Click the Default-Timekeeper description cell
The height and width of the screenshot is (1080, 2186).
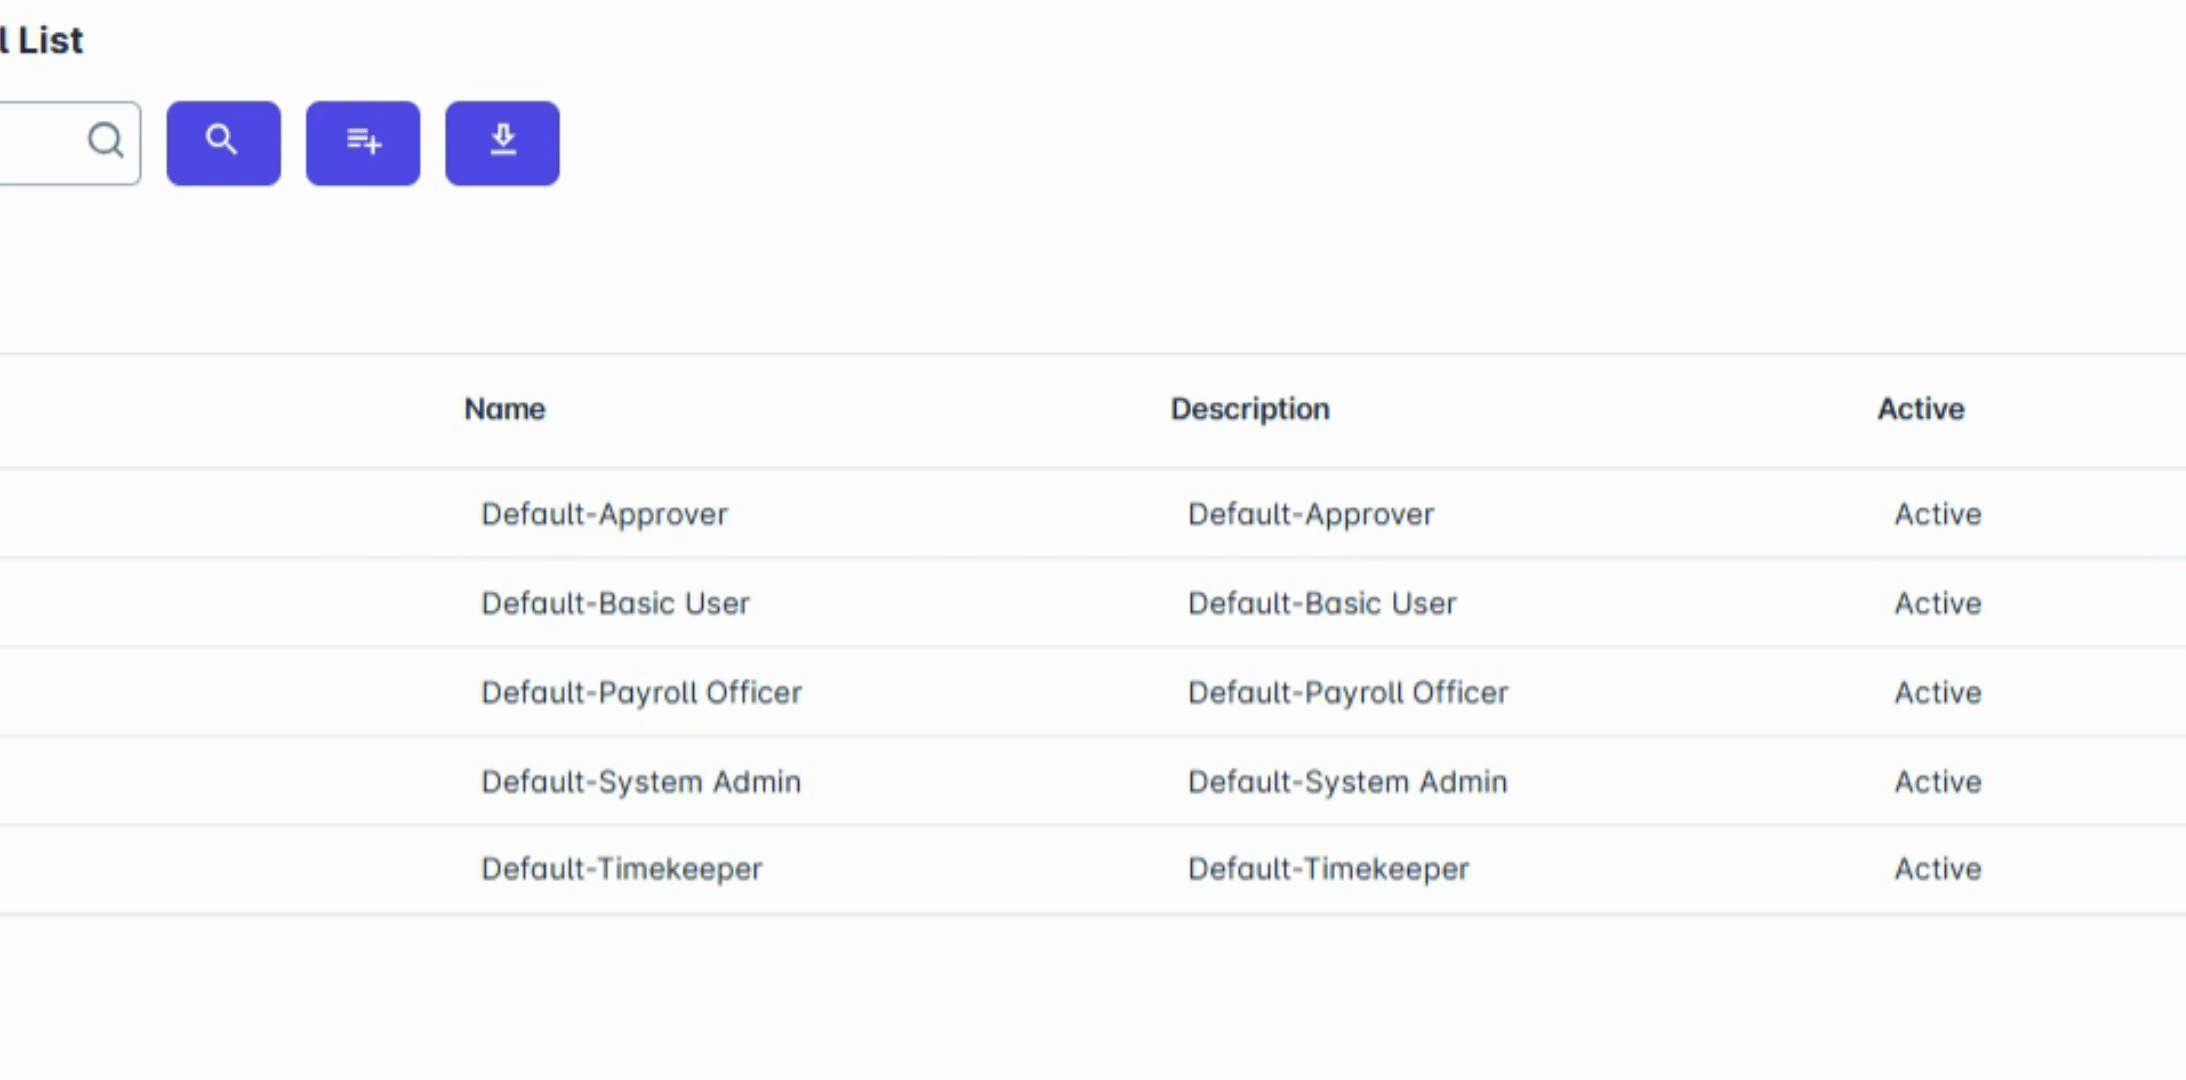click(x=1328, y=869)
